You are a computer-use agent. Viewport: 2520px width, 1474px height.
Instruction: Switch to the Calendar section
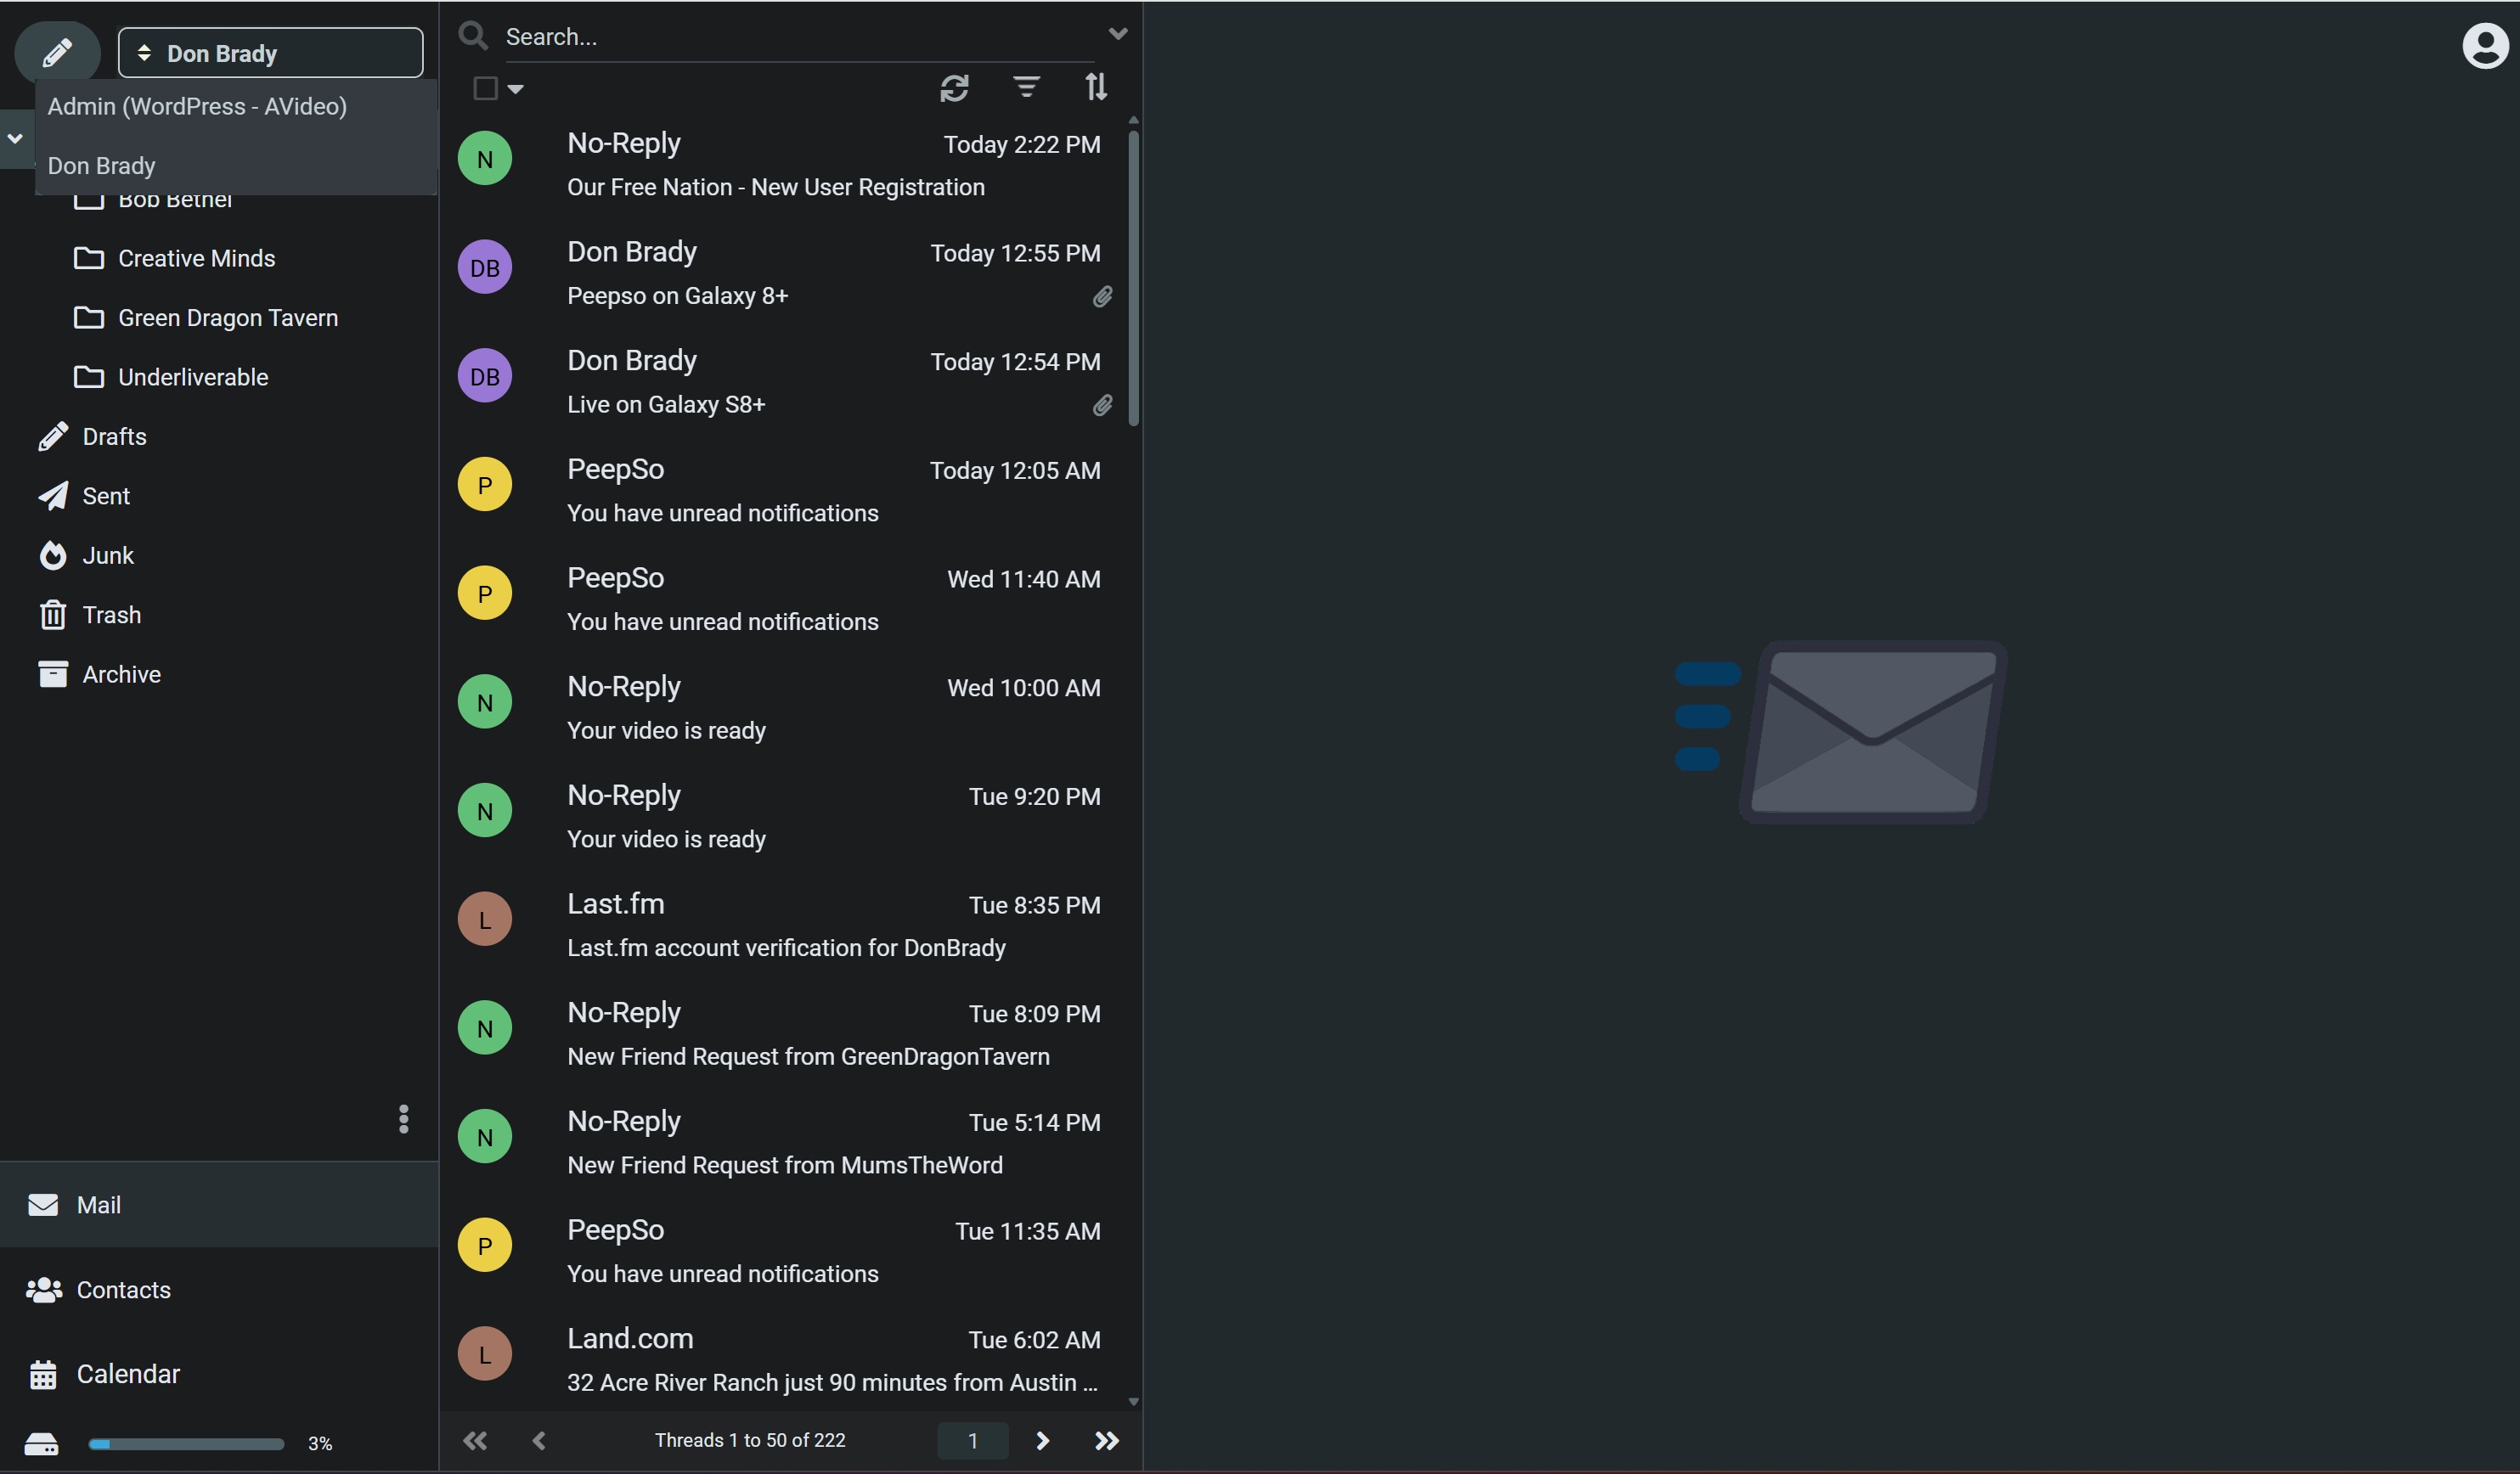219,1374
